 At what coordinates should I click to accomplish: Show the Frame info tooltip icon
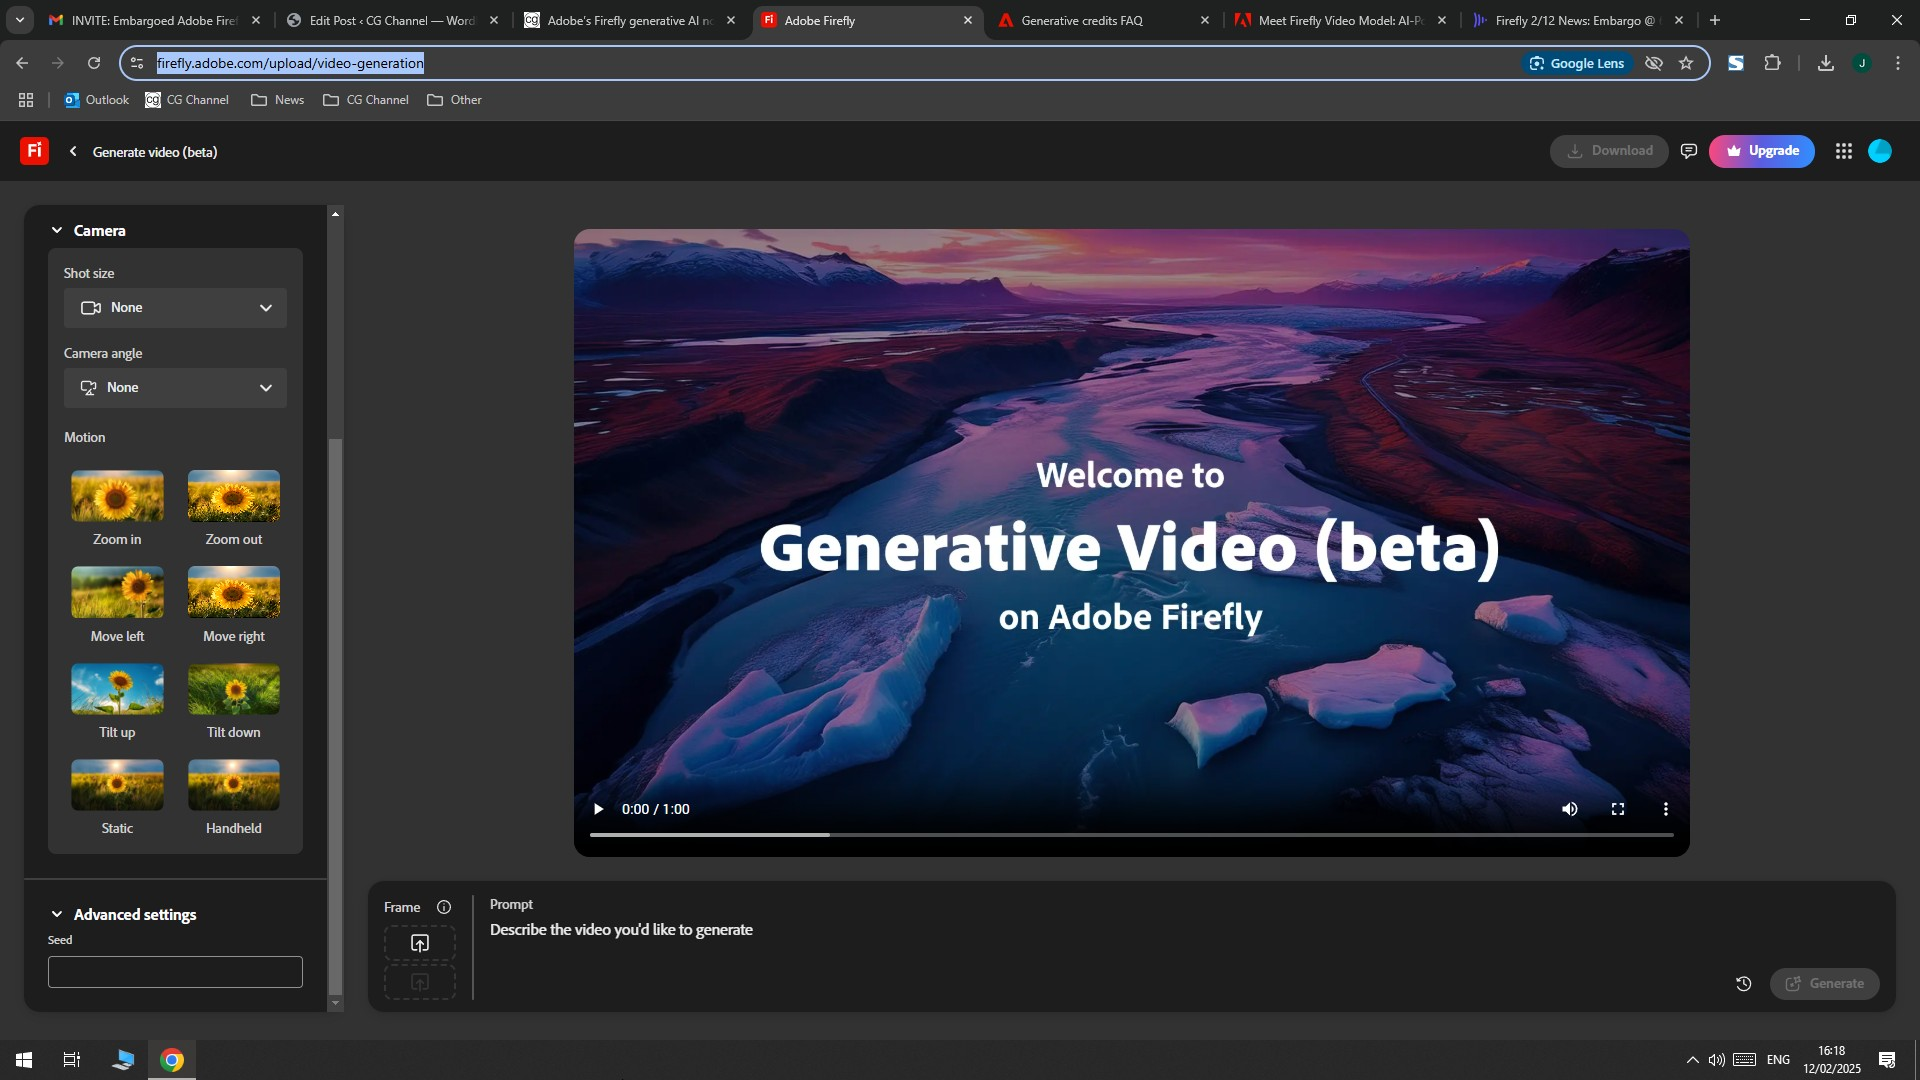point(444,907)
